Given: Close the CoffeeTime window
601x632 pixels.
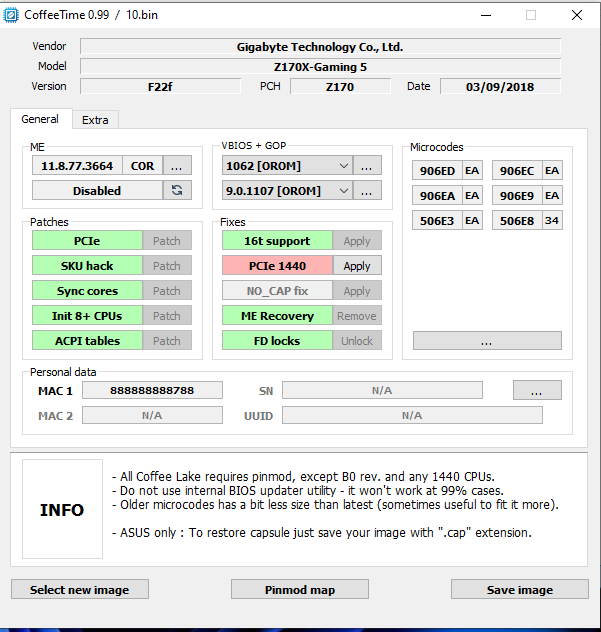Looking at the screenshot, I should coord(577,15).
